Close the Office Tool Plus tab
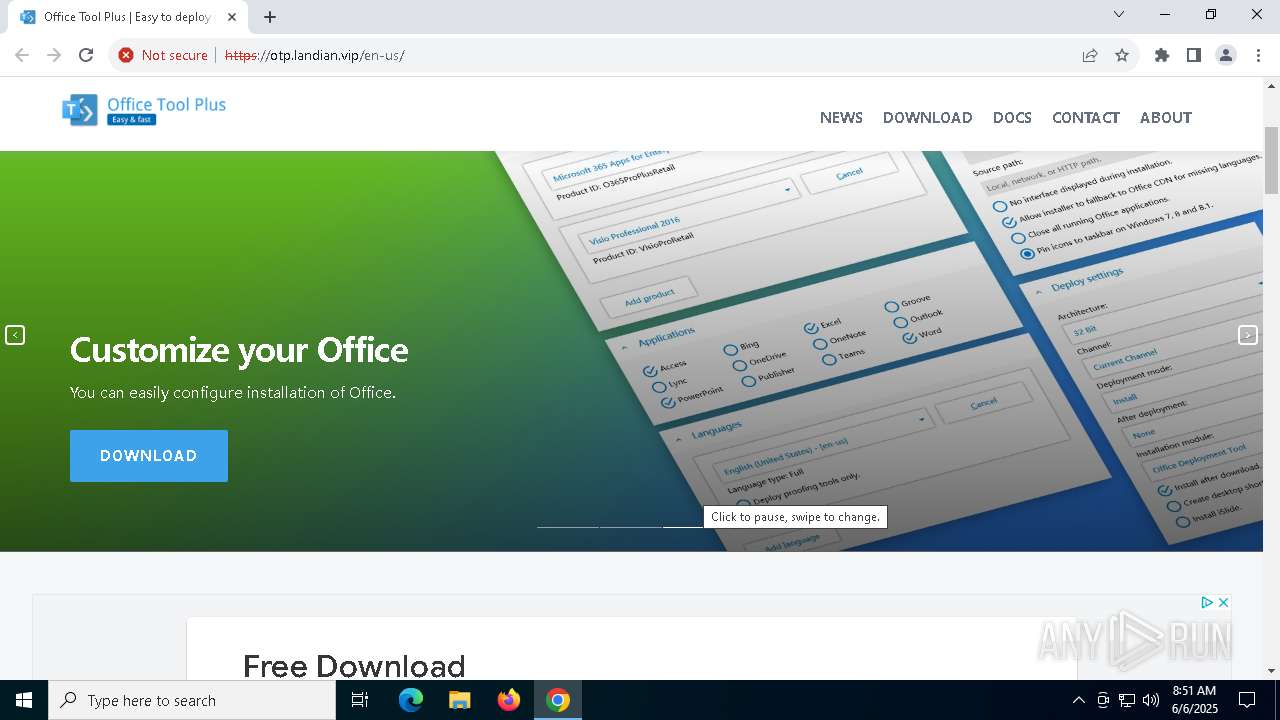Image resolution: width=1280 pixels, height=720 pixels. (x=232, y=17)
